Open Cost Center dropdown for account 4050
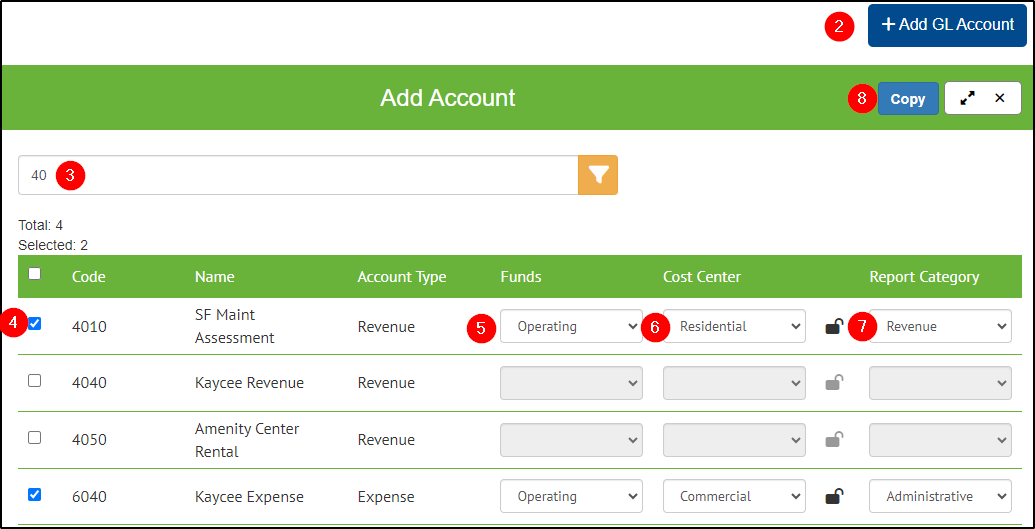The width and height of the screenshot is (1035, 529). tap(734, 440)
